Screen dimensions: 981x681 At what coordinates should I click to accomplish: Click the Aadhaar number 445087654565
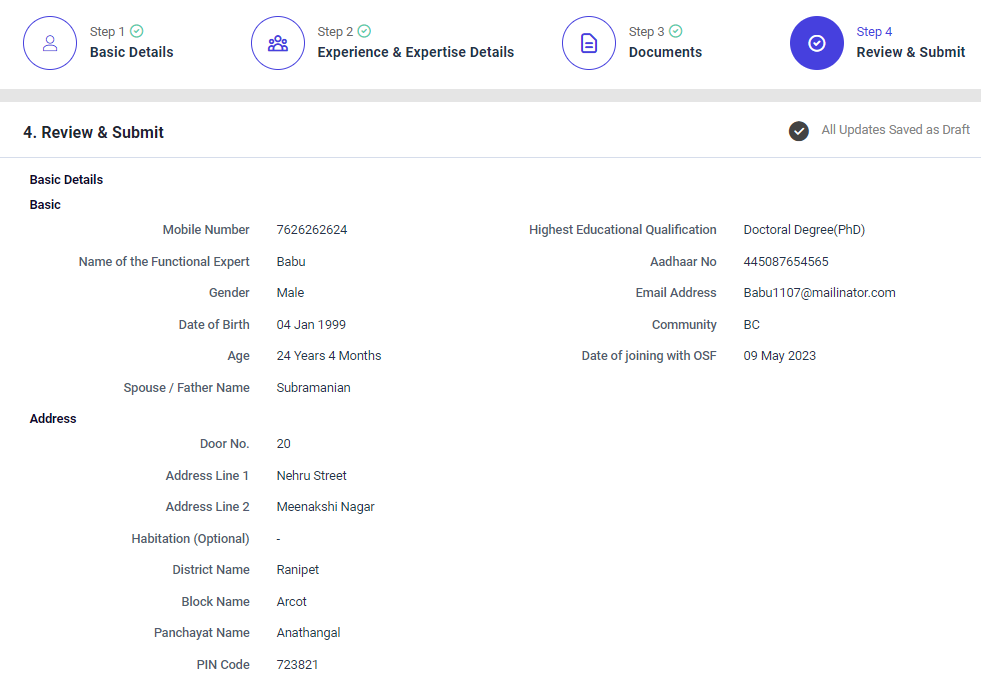click(786, 262)
